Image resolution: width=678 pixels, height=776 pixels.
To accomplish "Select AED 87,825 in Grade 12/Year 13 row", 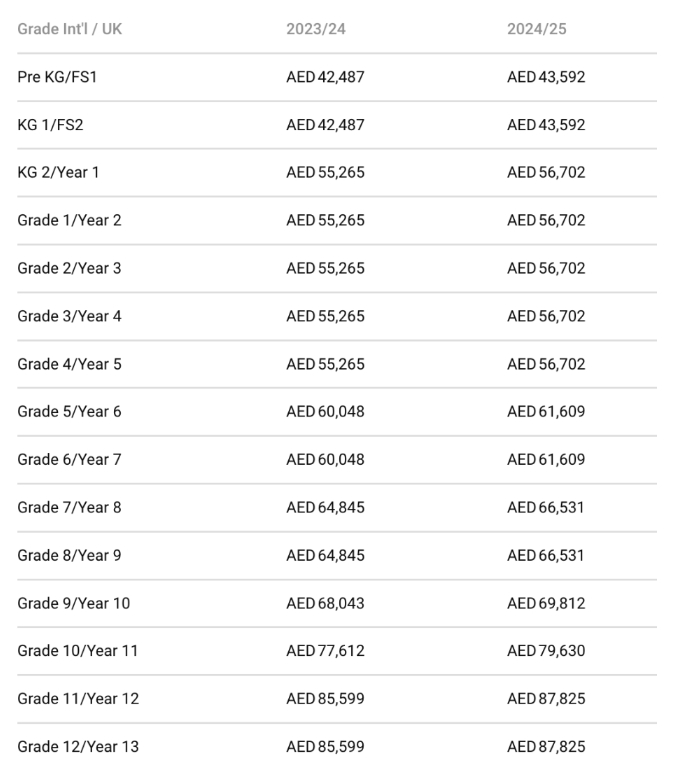I will [546, 747].
